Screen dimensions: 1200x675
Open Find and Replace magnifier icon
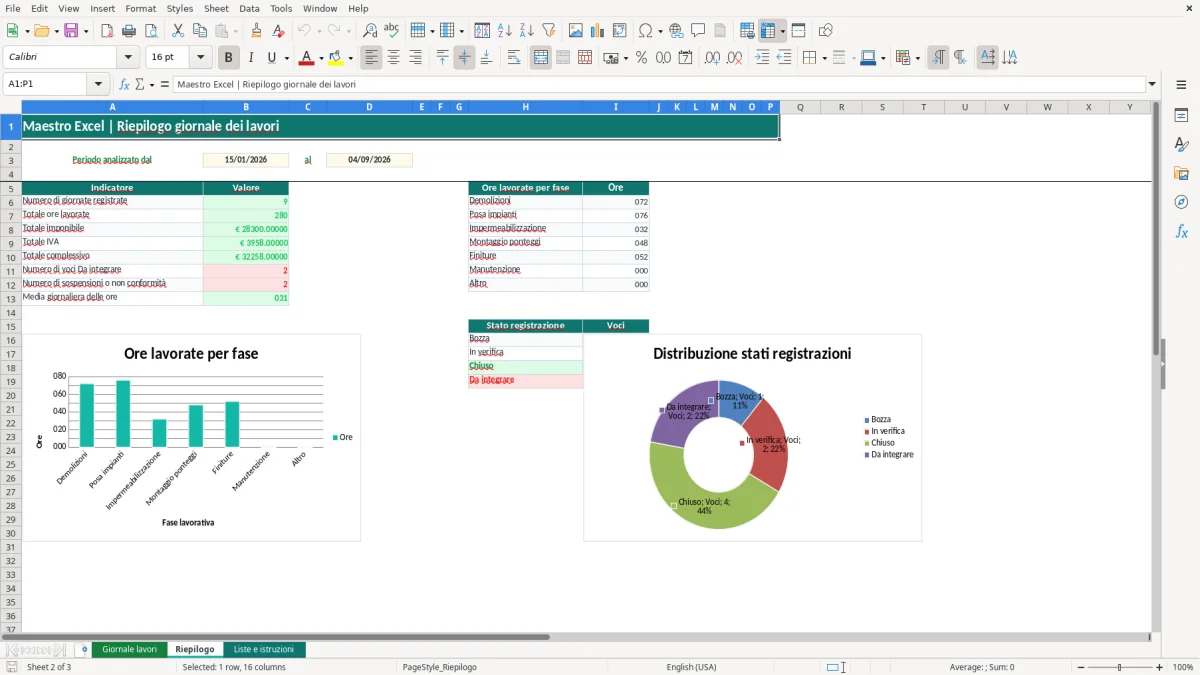tap(370, 31)
